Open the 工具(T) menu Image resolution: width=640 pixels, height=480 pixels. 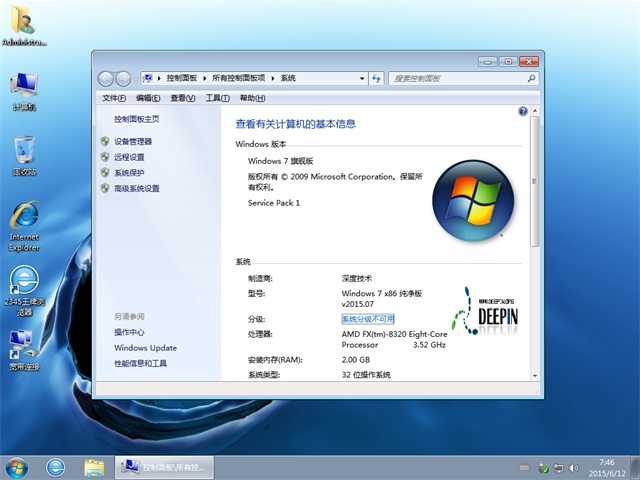click(x=217, y=98)
